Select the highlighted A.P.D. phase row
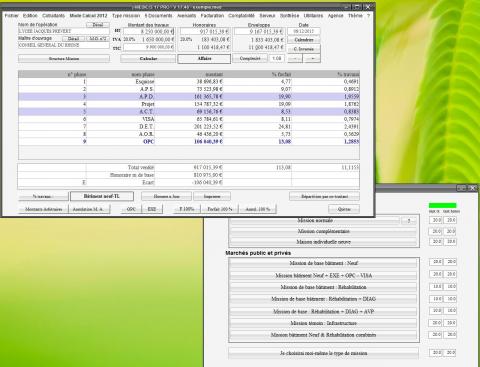 point(189,97)
